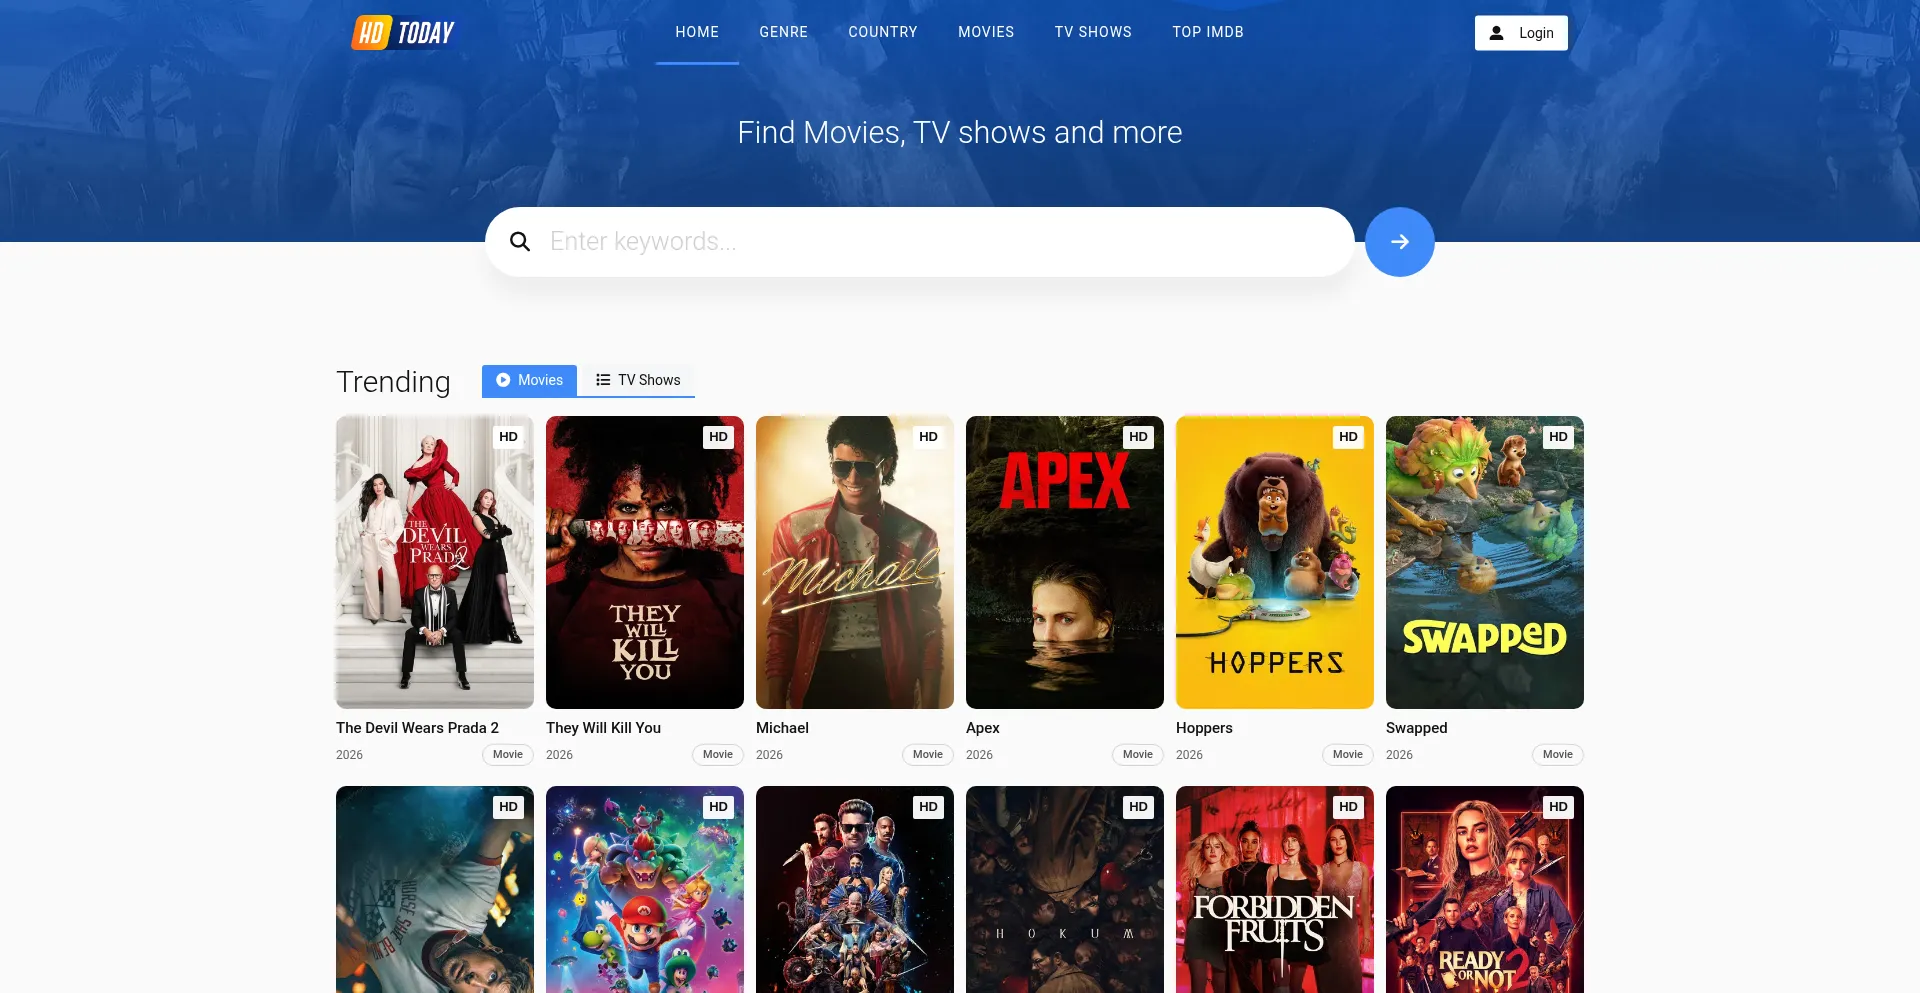Image resolution: width=1920 pixels, height=993 pixels.
Task: Click the Movie tag under Apex
Action: (1138, 755)
